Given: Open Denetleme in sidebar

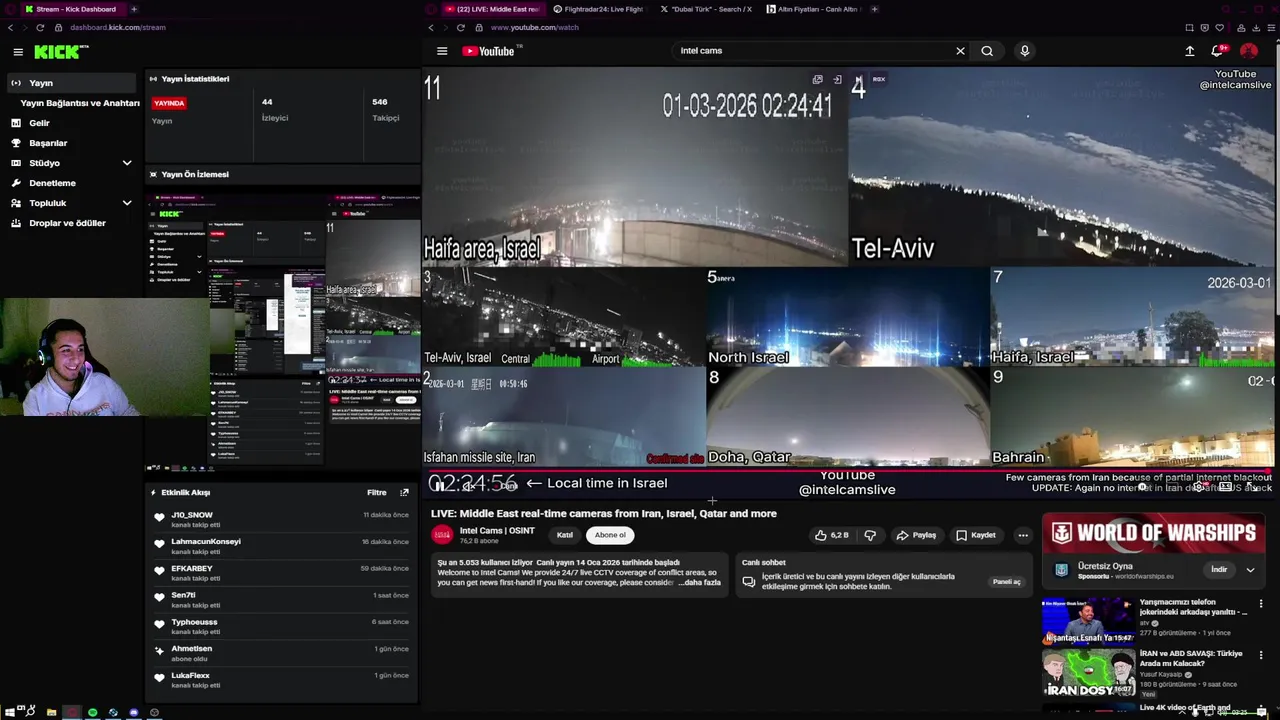Looking at the screenshot, I should [52, 183].
